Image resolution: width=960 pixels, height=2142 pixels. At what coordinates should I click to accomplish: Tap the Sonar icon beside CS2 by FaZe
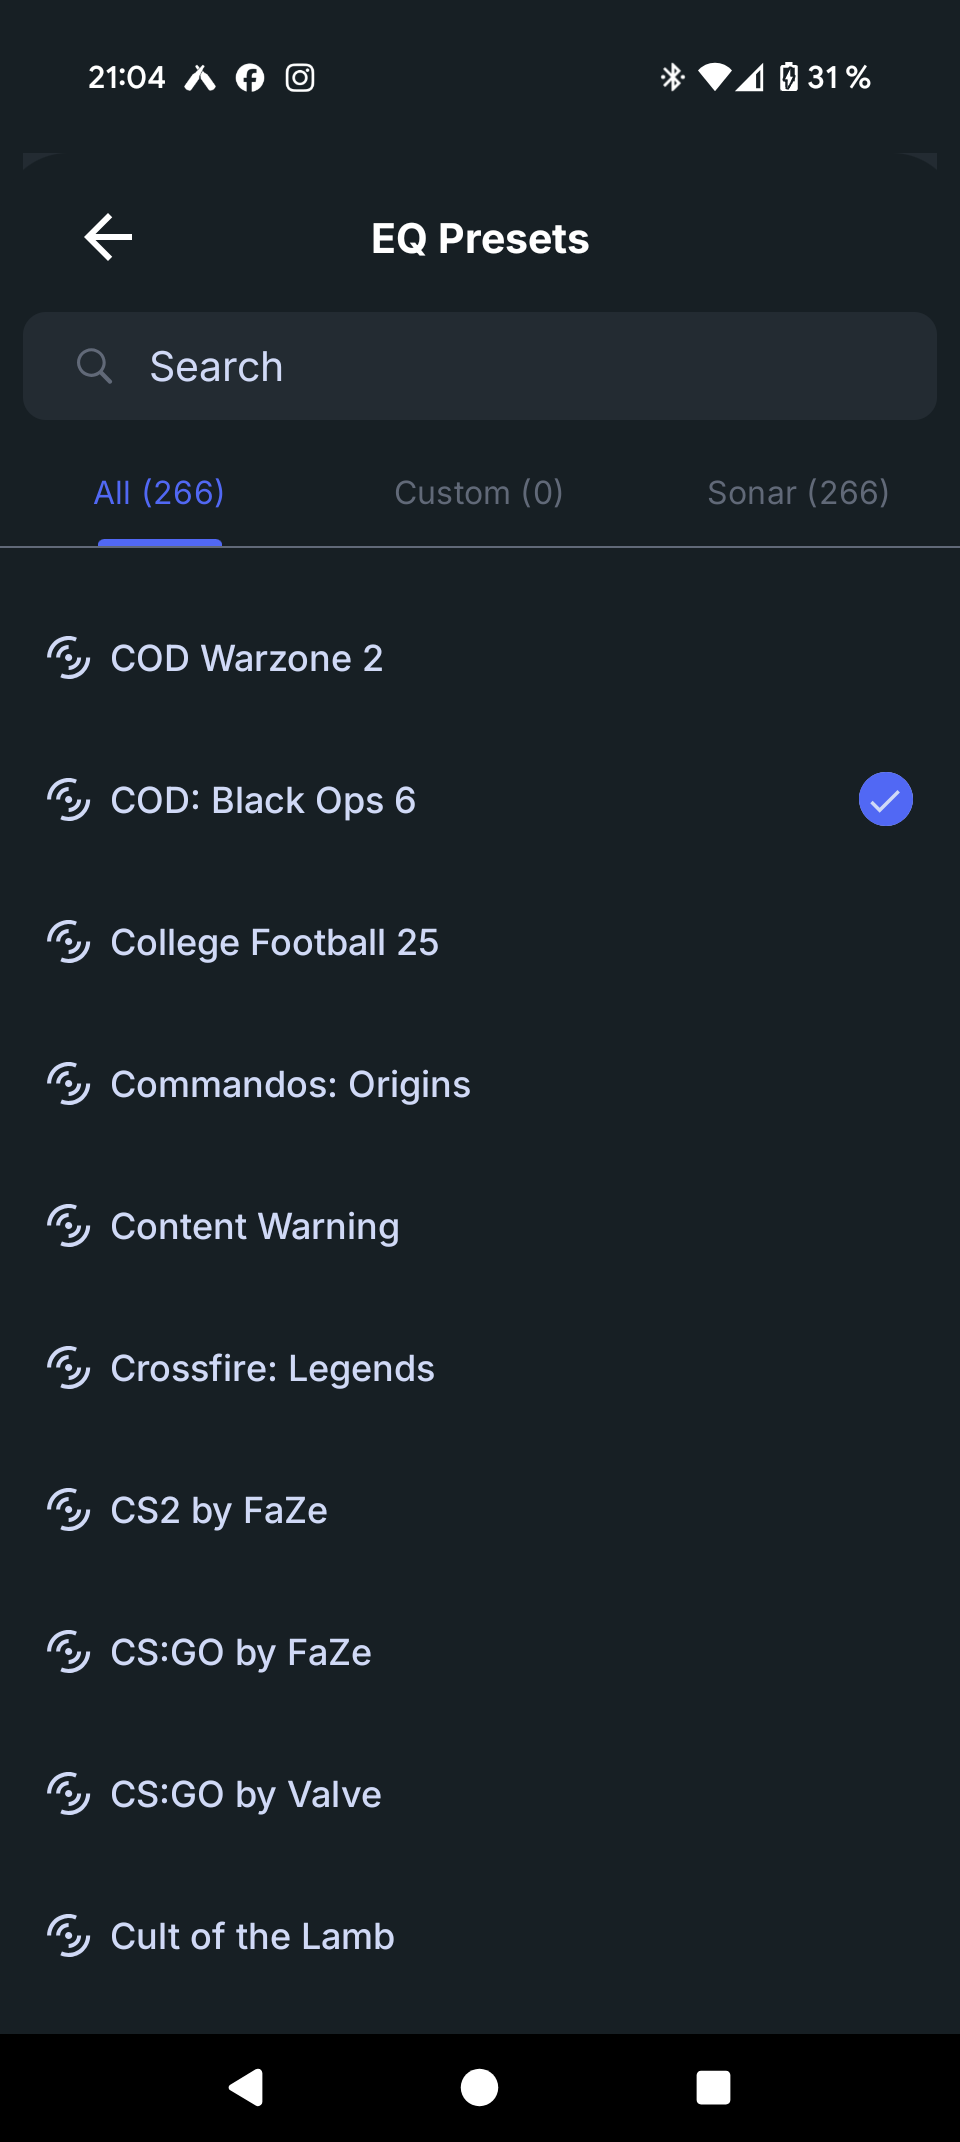point(69,1510)
